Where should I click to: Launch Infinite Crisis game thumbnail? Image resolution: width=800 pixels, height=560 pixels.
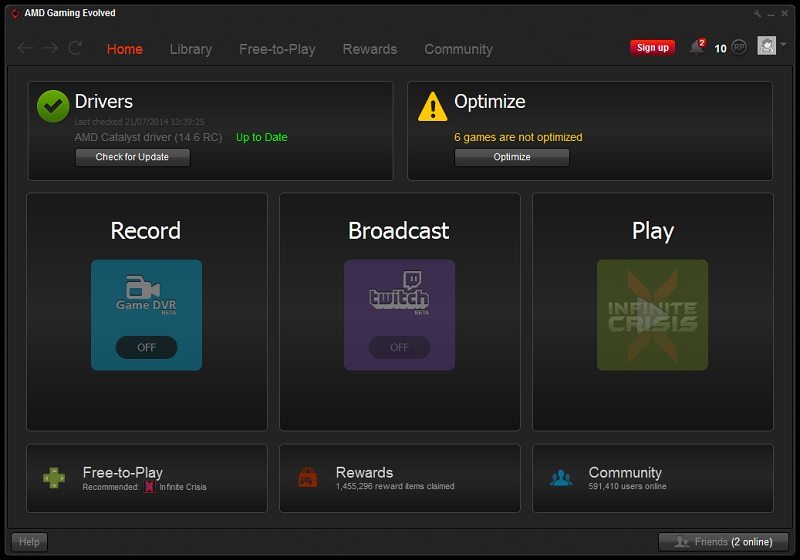653,315
